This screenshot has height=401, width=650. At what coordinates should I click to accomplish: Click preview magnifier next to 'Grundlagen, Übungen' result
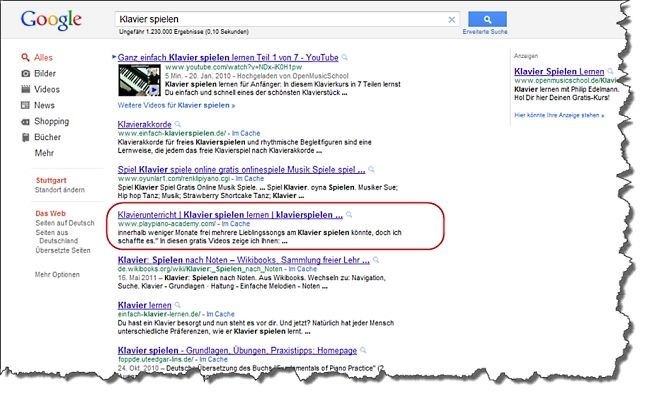pos(363,350)
